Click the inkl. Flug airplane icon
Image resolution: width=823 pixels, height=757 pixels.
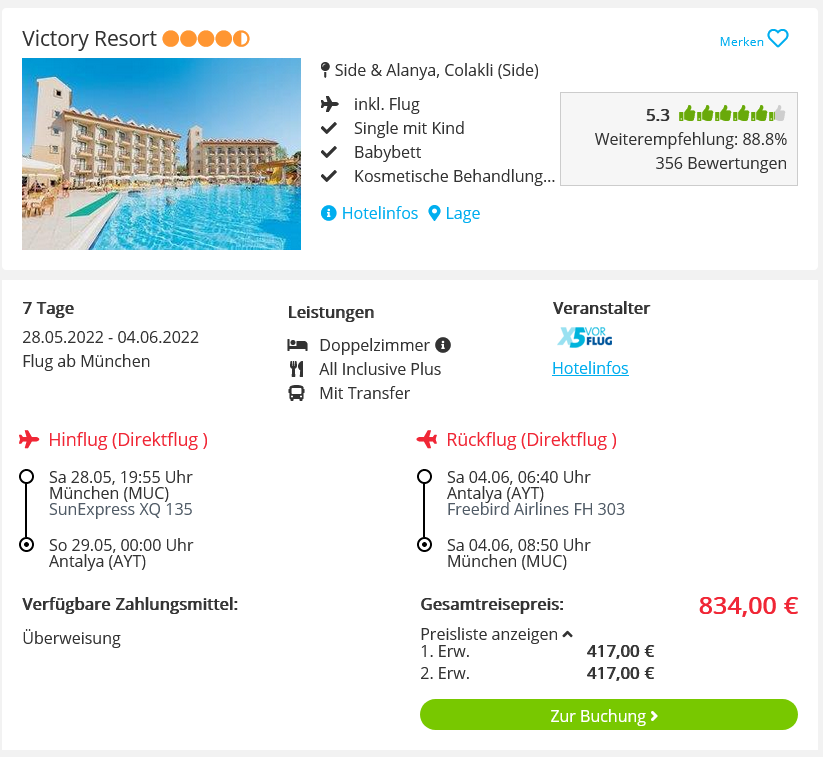[x=329, y=104]
